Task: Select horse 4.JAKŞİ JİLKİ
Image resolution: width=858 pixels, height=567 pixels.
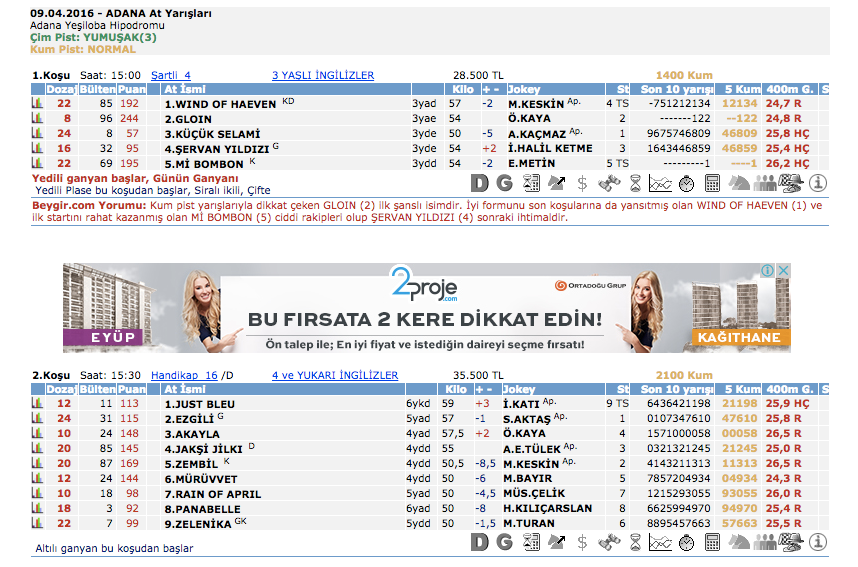Action: pos(203,449)
